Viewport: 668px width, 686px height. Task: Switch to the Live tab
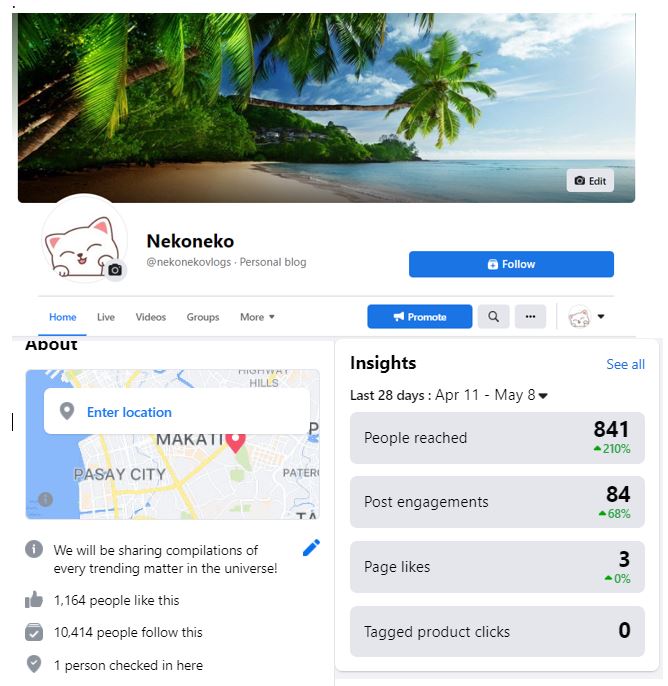(106, 317)
